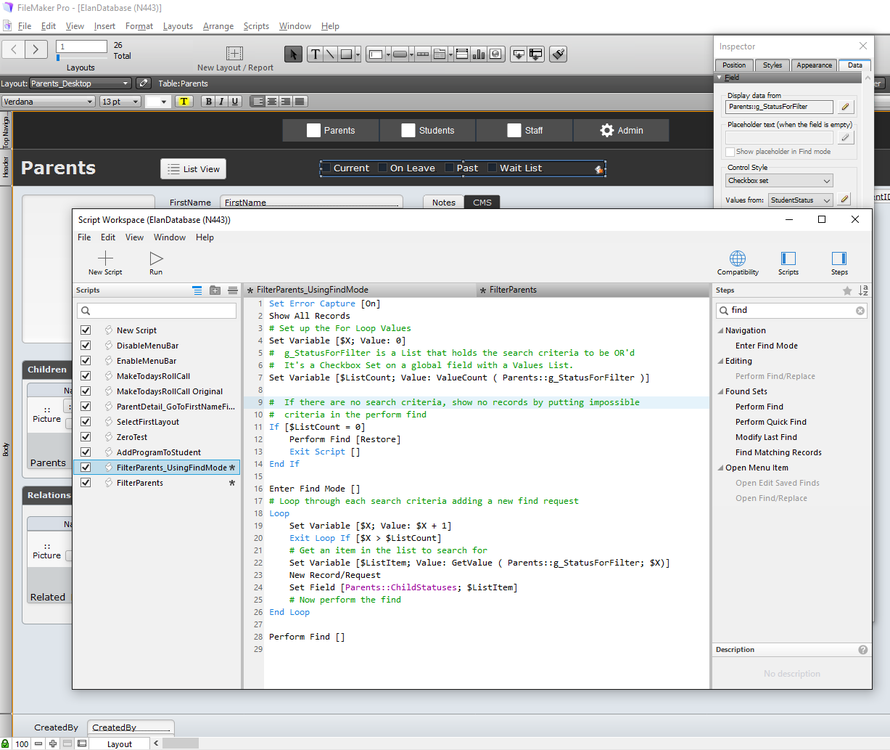Collapse the Field section in Inspector
This screenshot has width=890, height=750.
(719, 77)
